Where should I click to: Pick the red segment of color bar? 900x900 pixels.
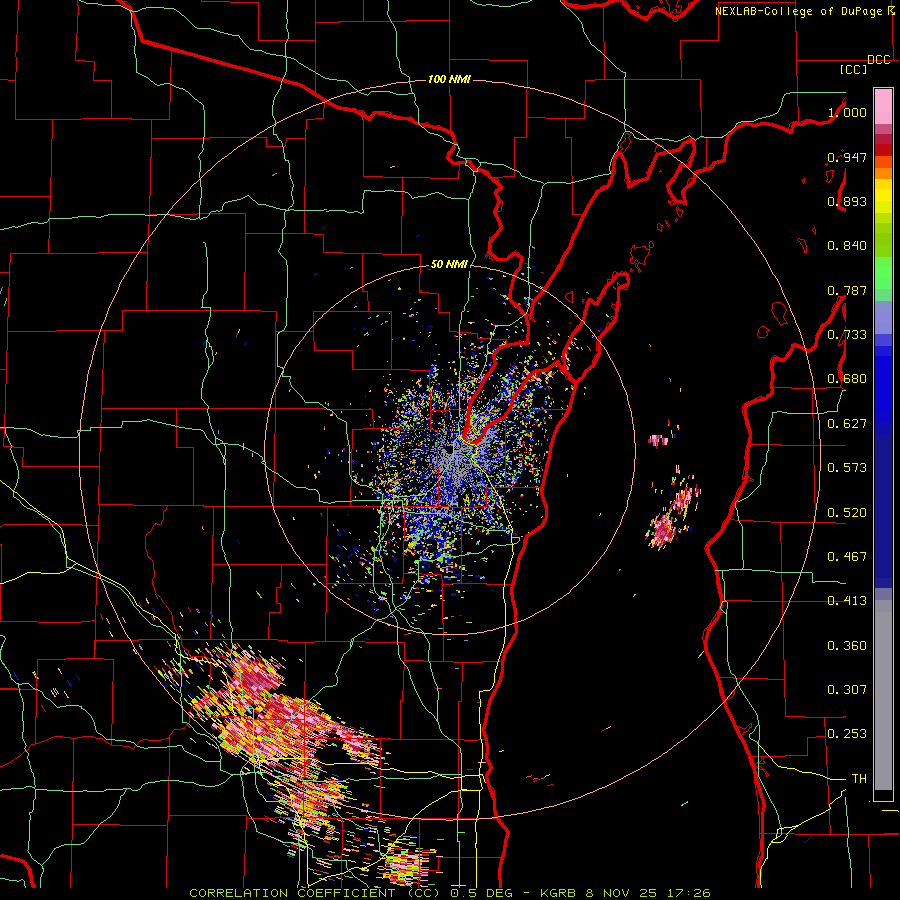[883, 150]
